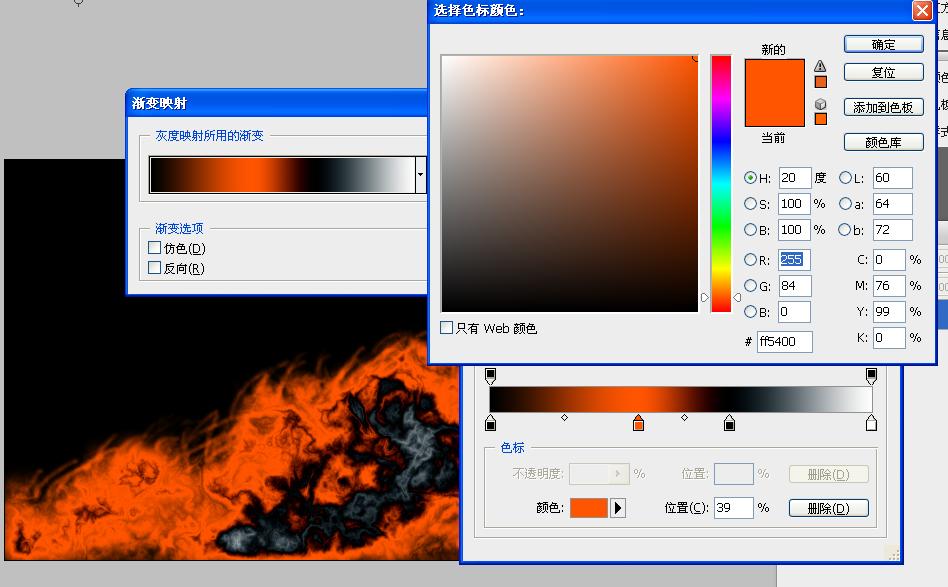Select the HSB B brightness radio button

[750, 230]
